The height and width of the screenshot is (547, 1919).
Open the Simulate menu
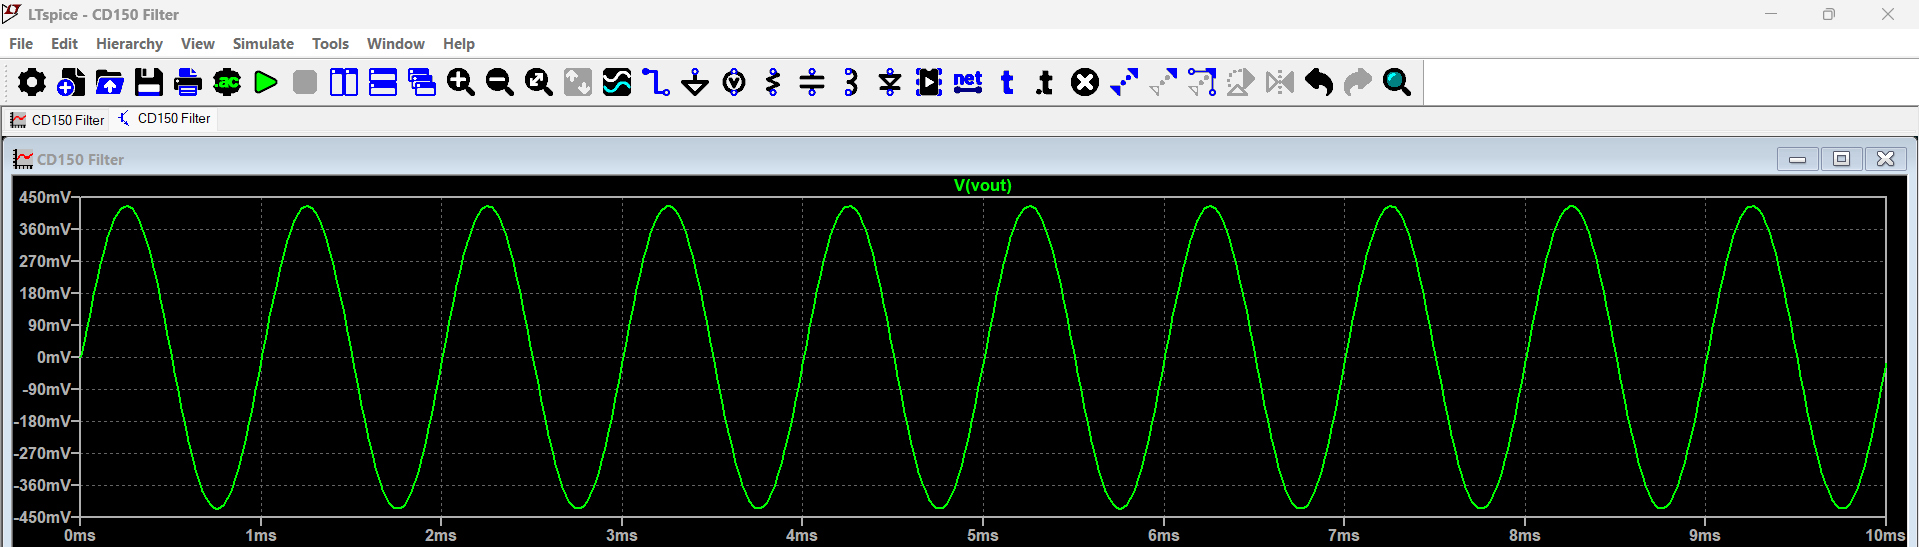(263, 44)
